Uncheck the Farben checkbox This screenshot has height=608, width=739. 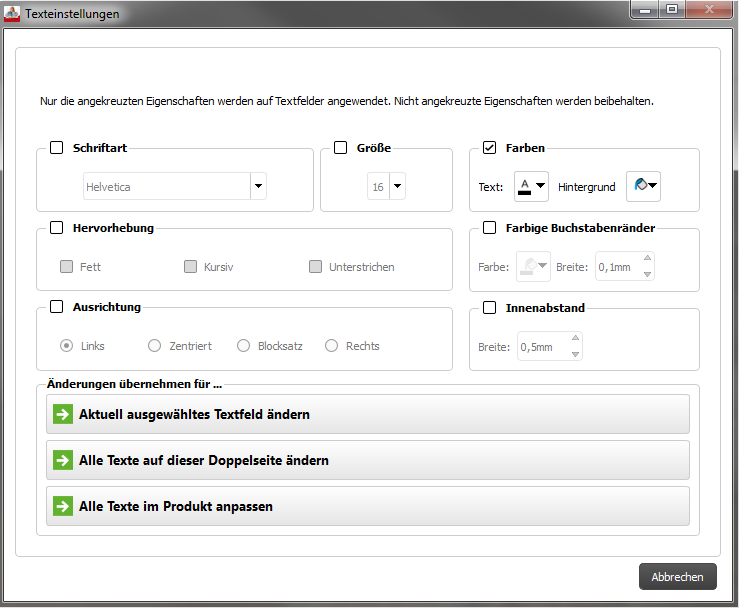click(x=489, y=148)
